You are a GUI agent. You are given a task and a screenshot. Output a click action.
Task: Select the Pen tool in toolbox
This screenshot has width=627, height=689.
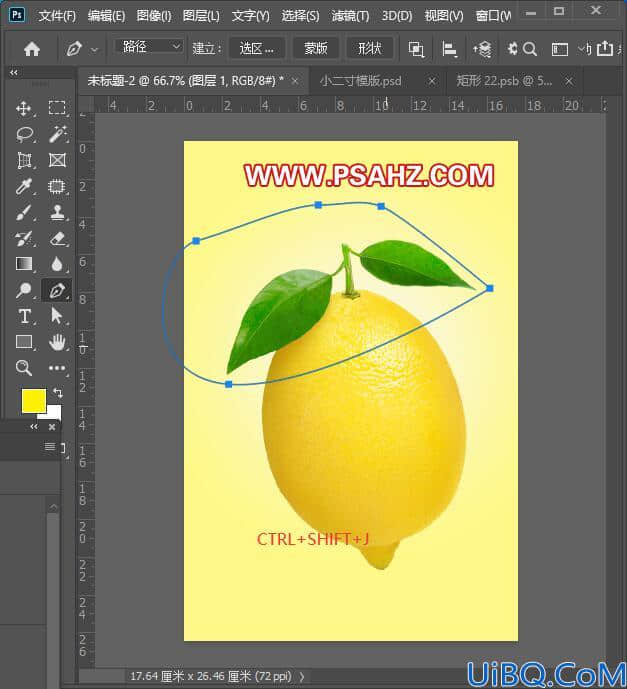57,290
